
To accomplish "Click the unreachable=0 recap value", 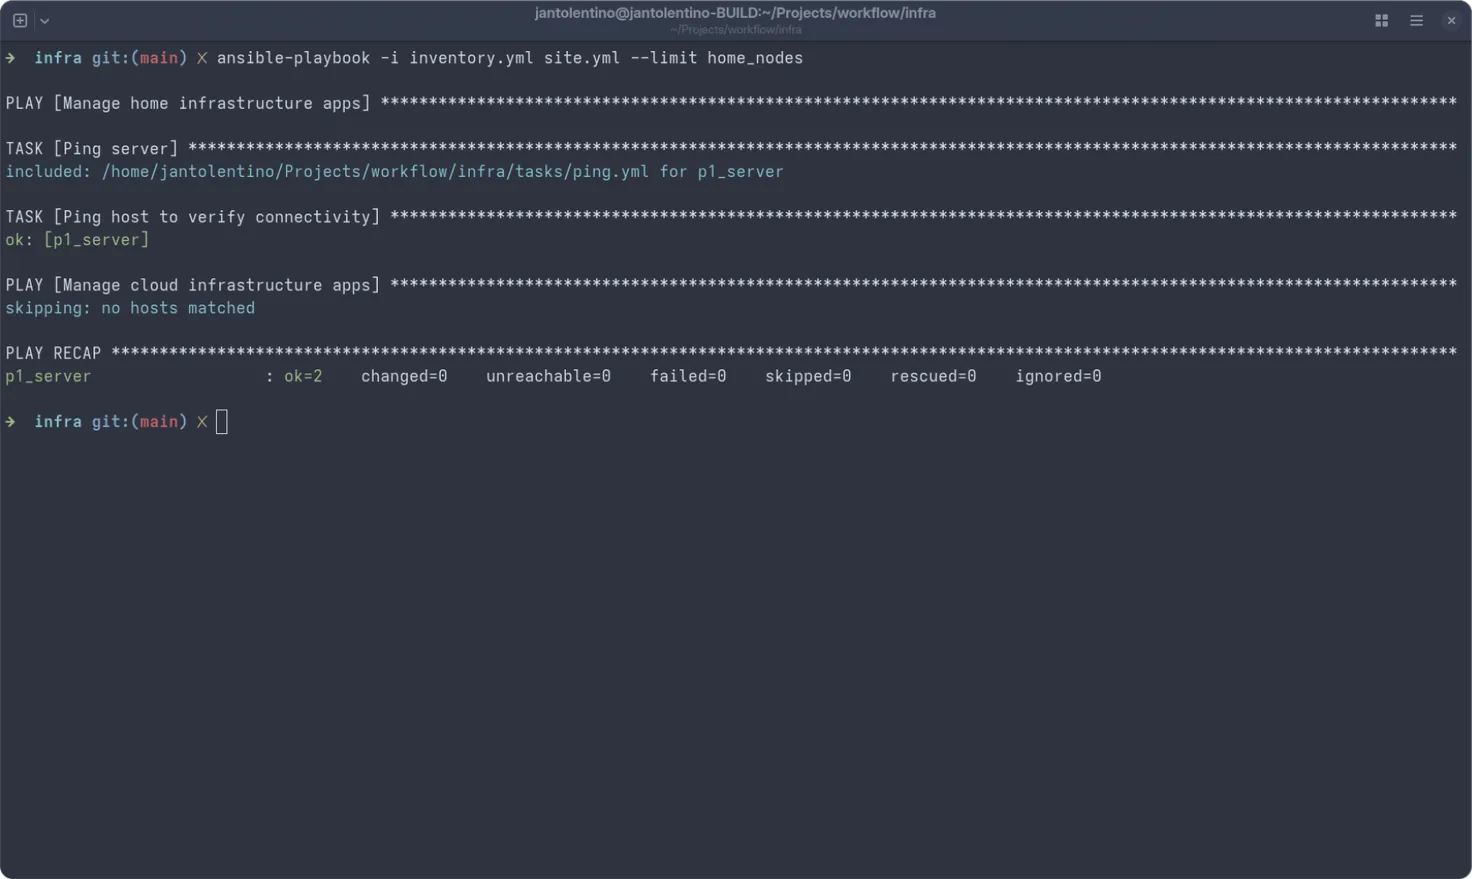I will 548,376.
